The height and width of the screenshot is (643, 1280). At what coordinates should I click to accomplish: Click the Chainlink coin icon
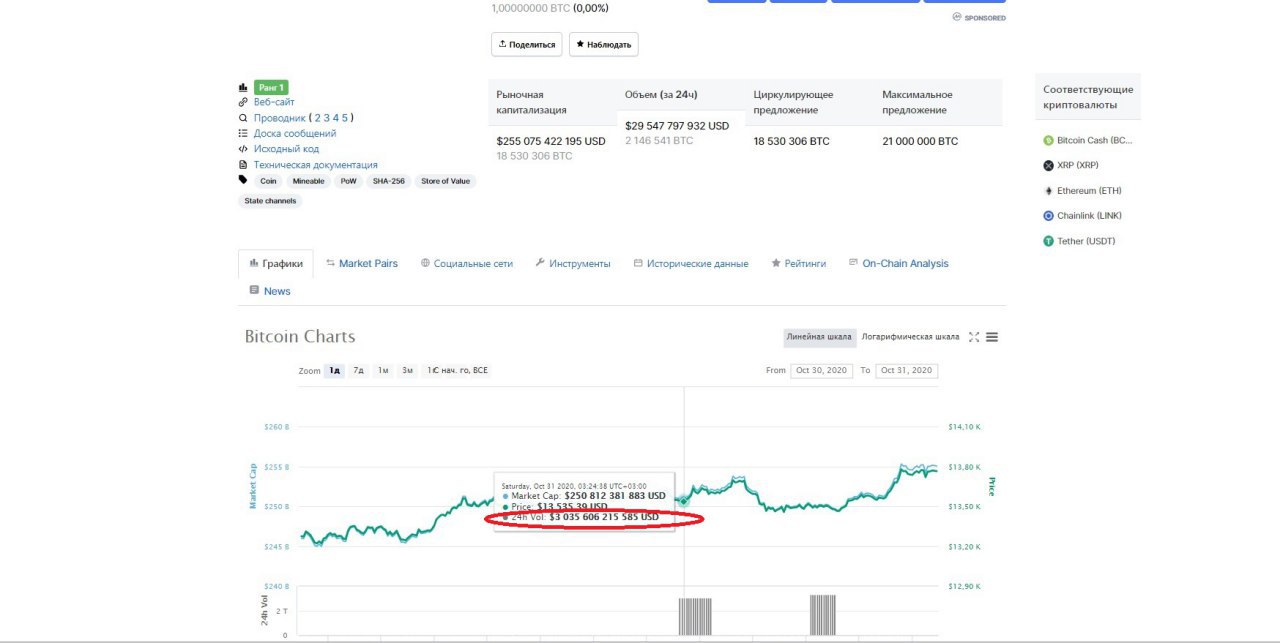coord(1049,216)
